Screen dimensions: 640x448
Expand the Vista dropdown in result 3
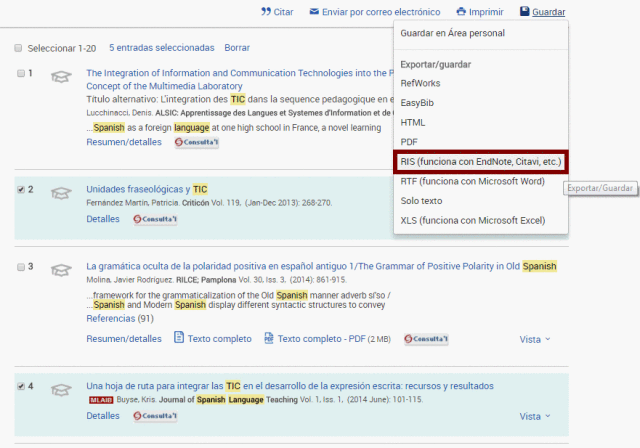(x=534, y=339)
